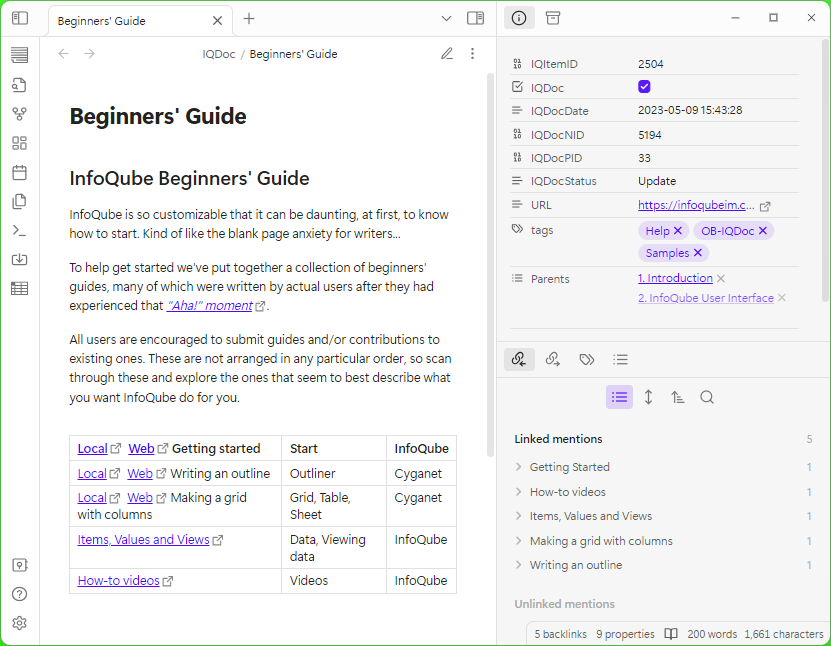Screen dimensions: 831x646
Task: Open settings with the gear icon
Action: (x=20, y=623)
